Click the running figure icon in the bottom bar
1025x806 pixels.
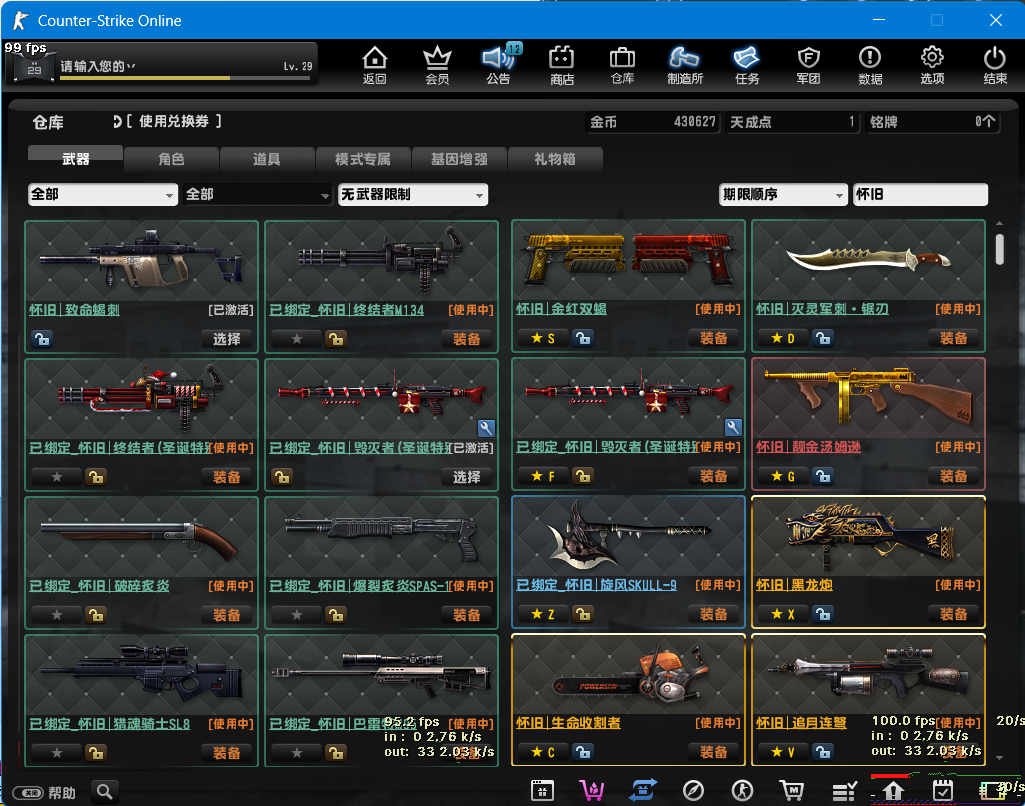(x=742, y=791)
